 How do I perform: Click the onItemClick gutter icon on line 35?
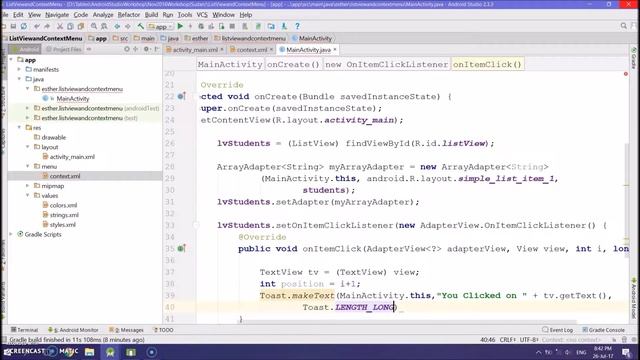[182, 248]
